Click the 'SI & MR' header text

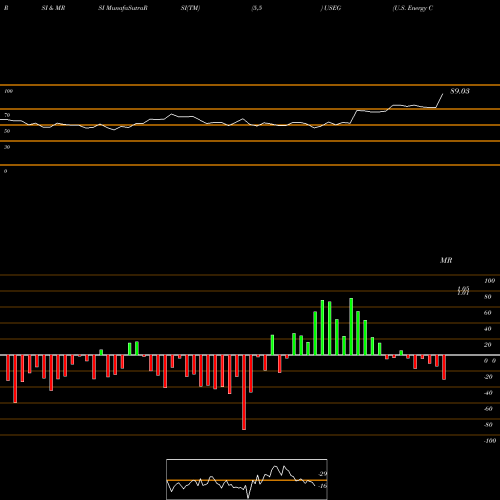coord(53,8)
